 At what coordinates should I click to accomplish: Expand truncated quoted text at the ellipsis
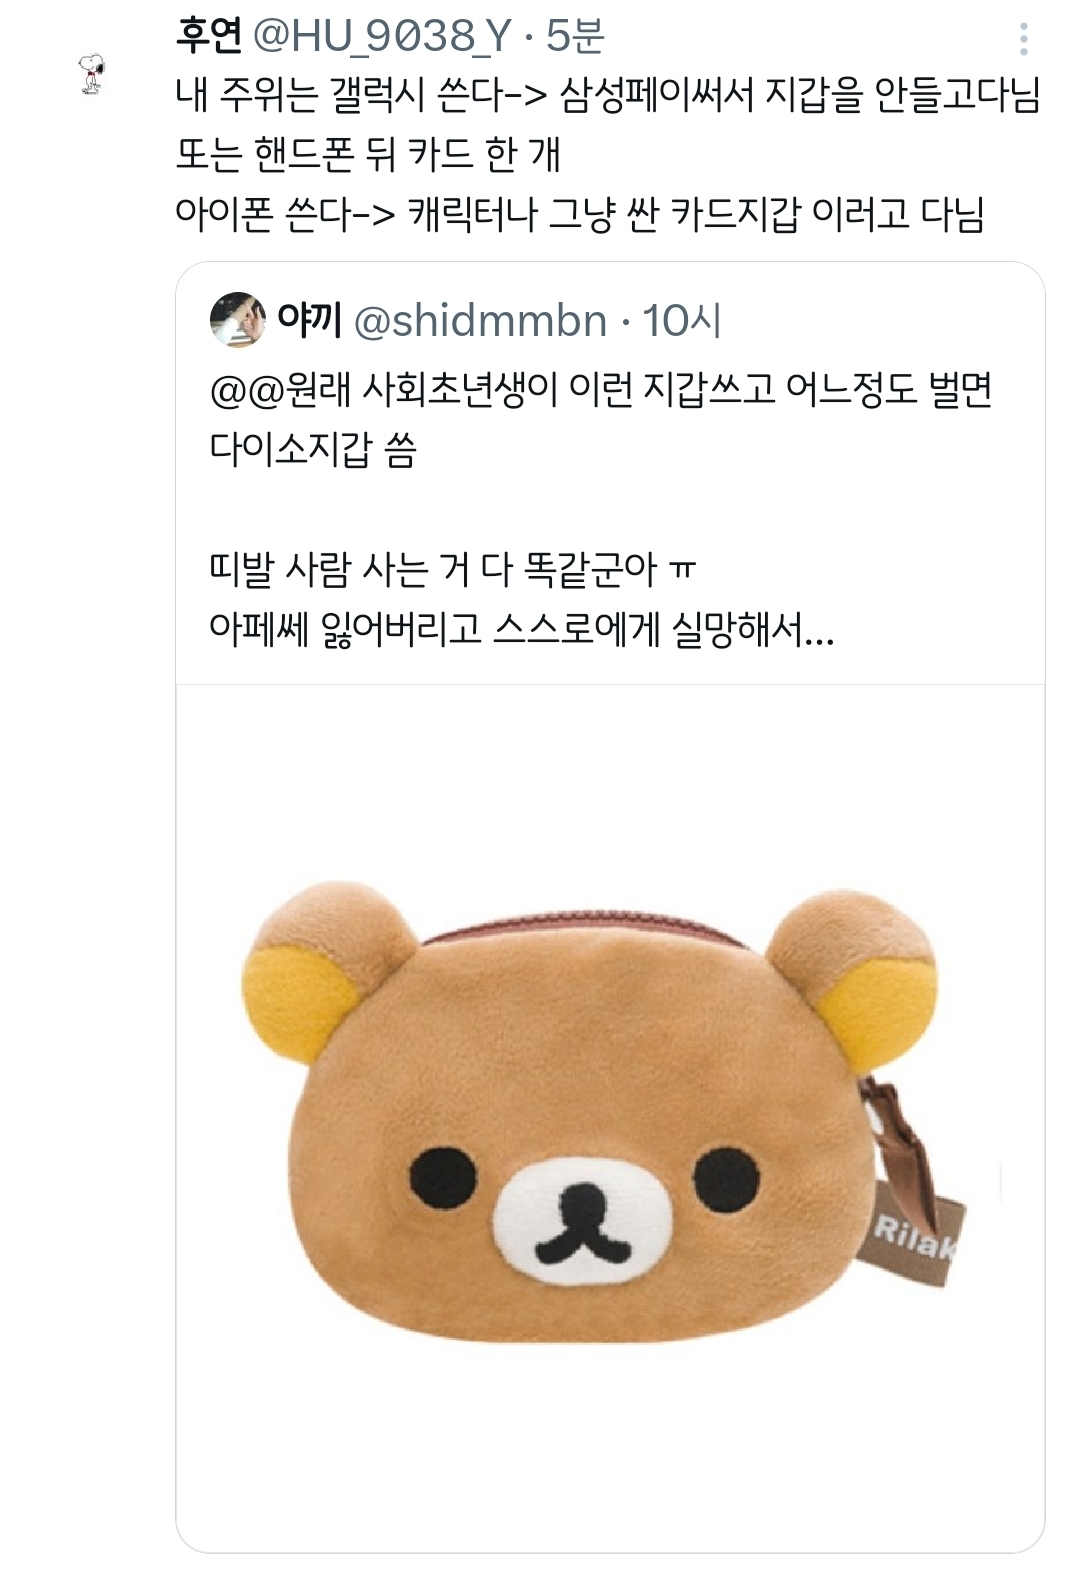tap(820, 630)
